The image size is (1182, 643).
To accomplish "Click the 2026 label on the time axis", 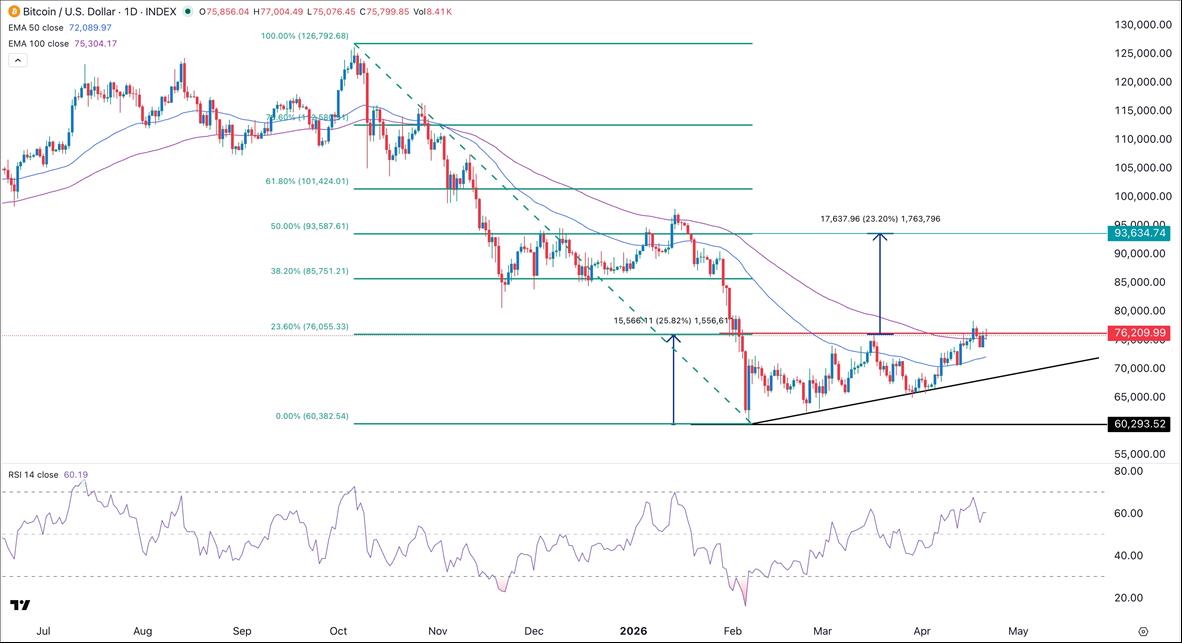I will pyautogui.click(x=634, y=631).
